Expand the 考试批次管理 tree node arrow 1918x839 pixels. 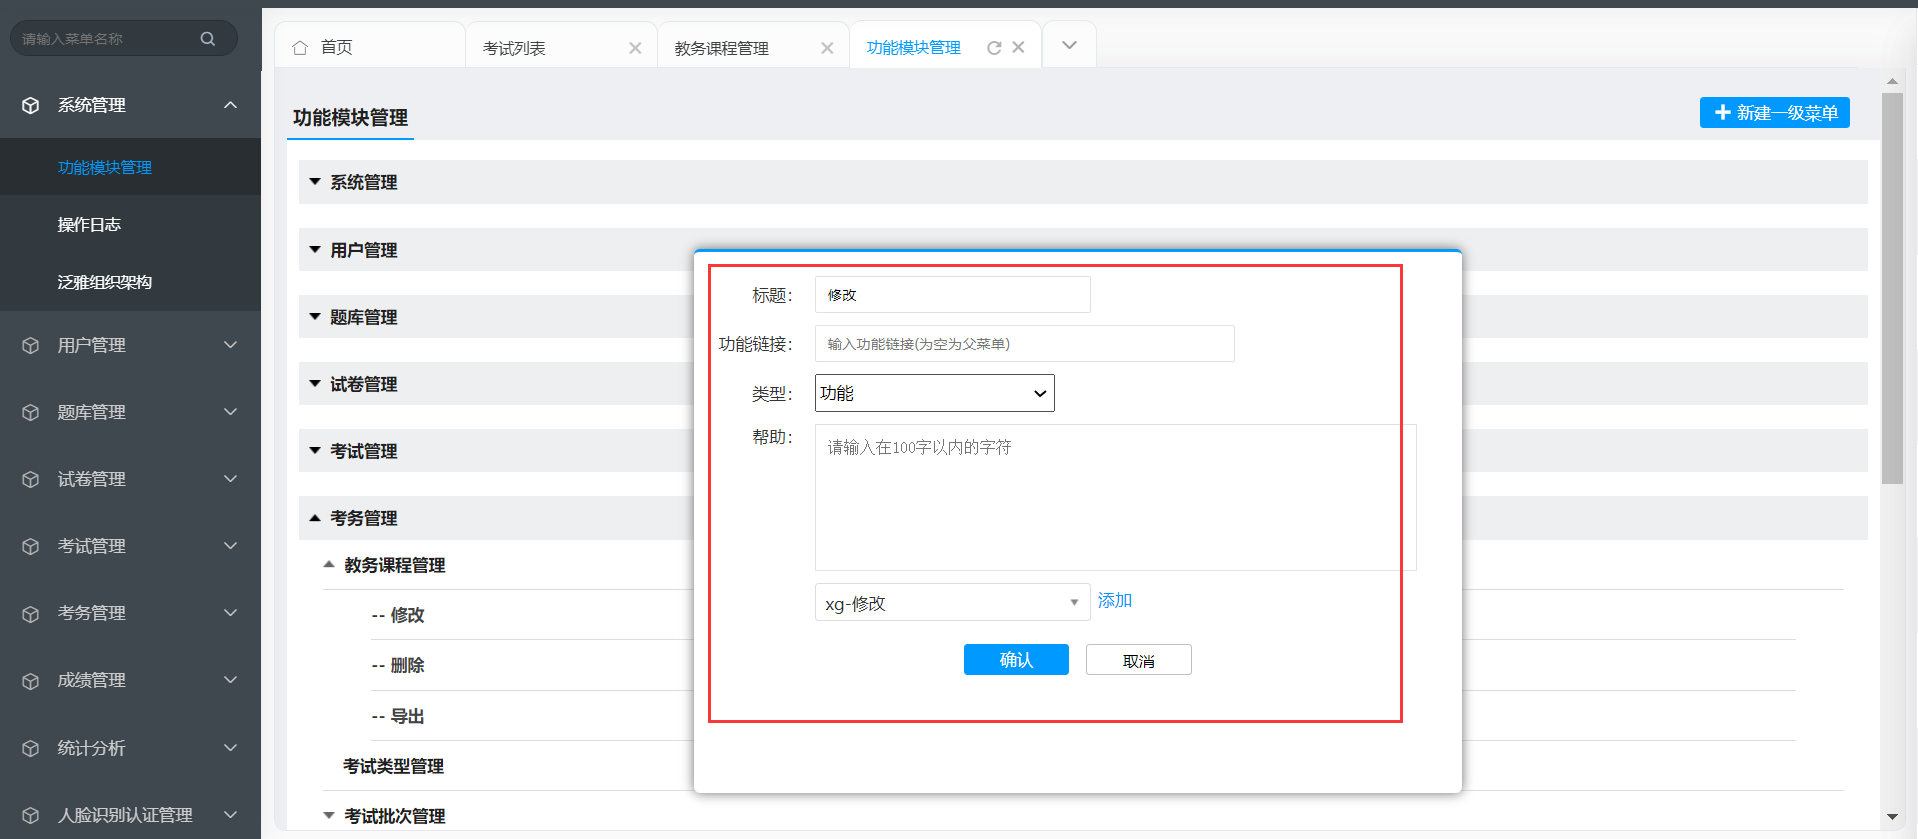(329, 816)
